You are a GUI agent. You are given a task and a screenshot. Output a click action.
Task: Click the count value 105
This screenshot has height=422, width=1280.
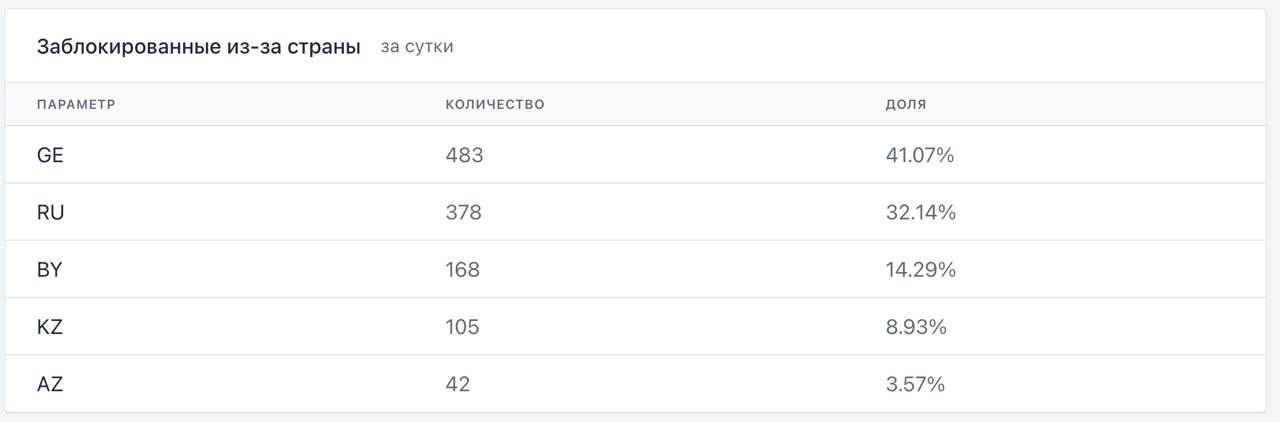point(463,327)
